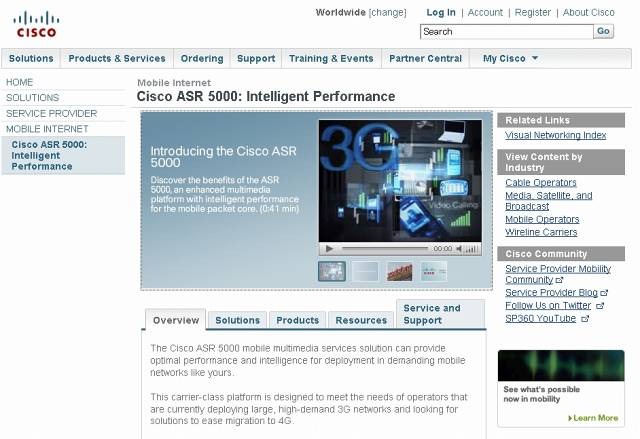Select the fourth video thumbnail
This screenshot has width=640, height=439.
tap(433, 271)
